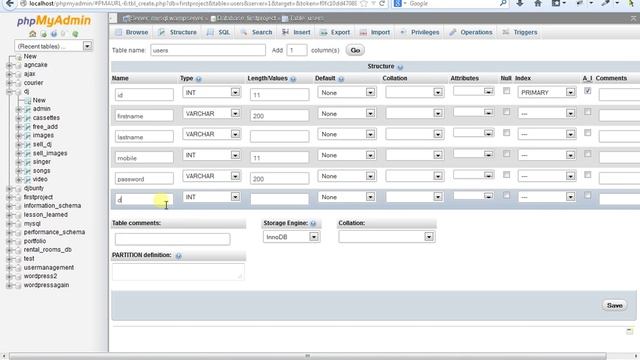Open the cassettes table link
The image size is (640, 360).
pyautogui.click(x=46, y=118)
